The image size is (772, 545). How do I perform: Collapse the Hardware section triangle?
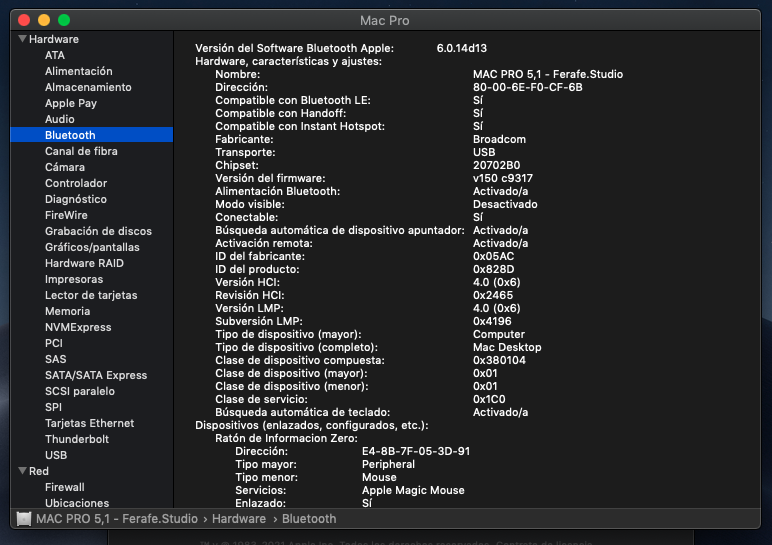[x=22, y=38]
